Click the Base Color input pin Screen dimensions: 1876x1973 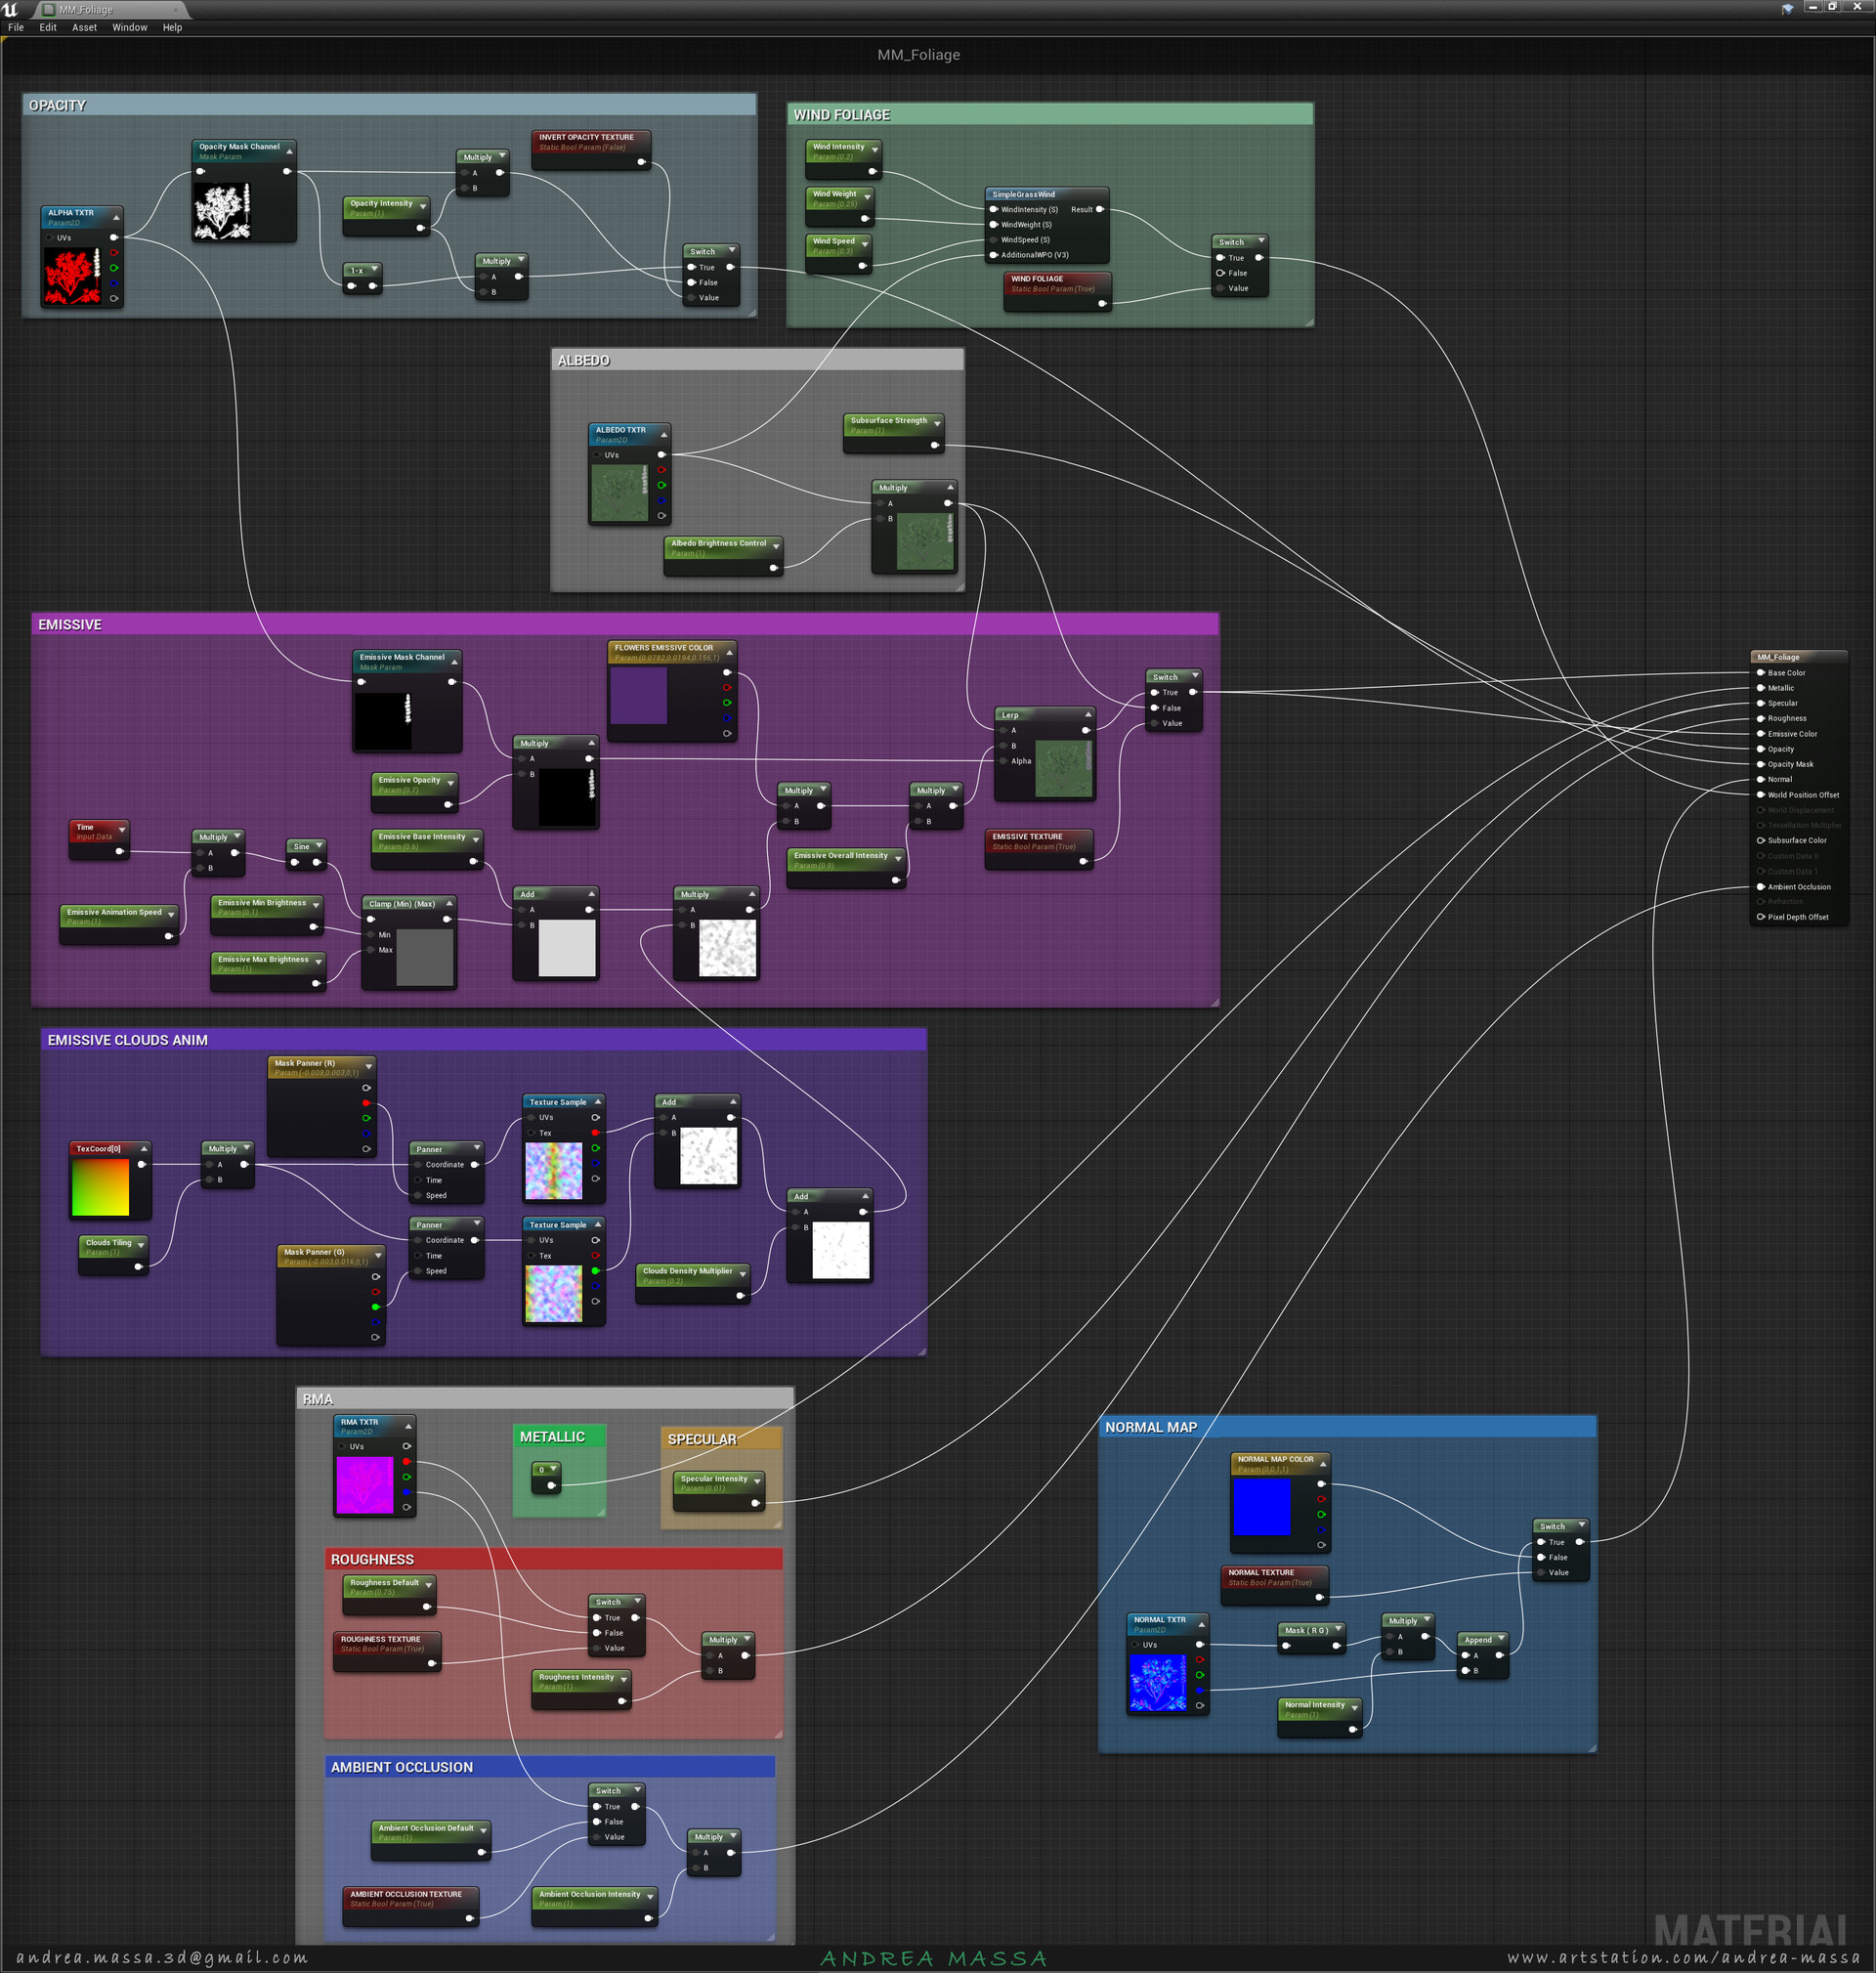pos(1761,673)
